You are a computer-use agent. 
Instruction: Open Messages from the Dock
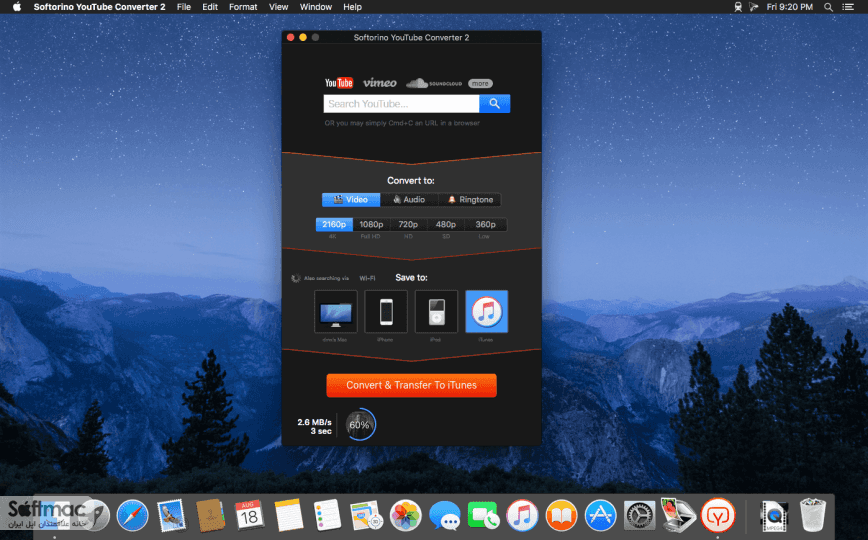click(x=445, y=516)
